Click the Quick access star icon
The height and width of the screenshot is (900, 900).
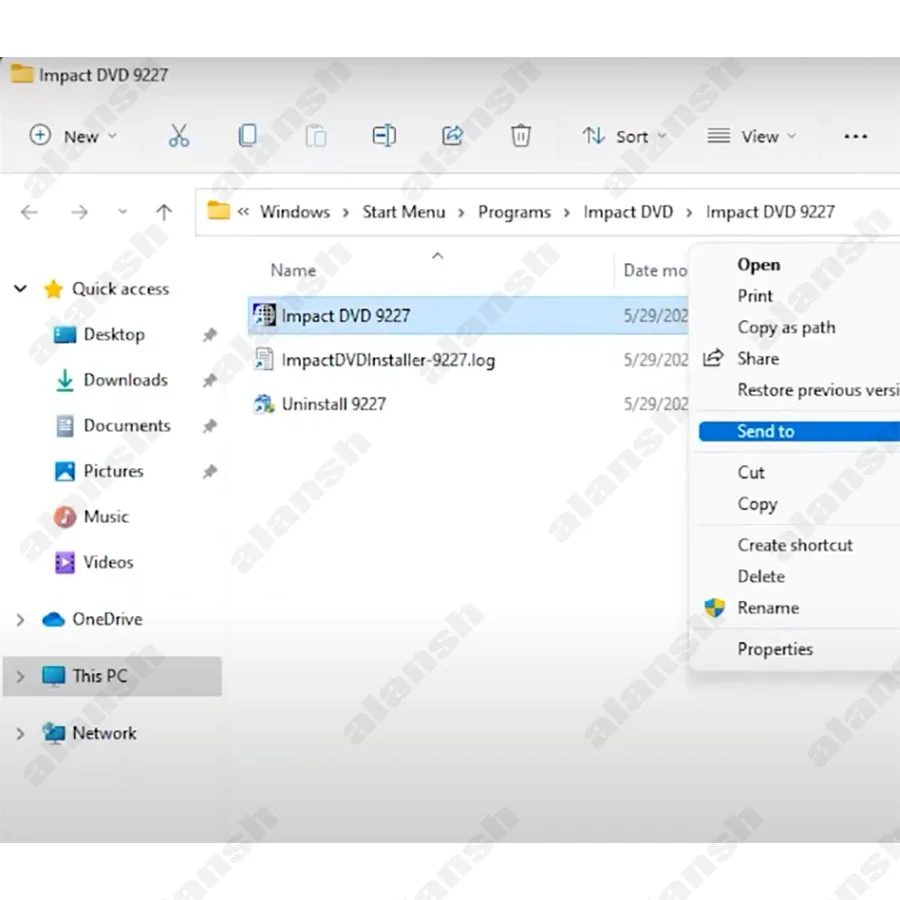pos(53,289)
